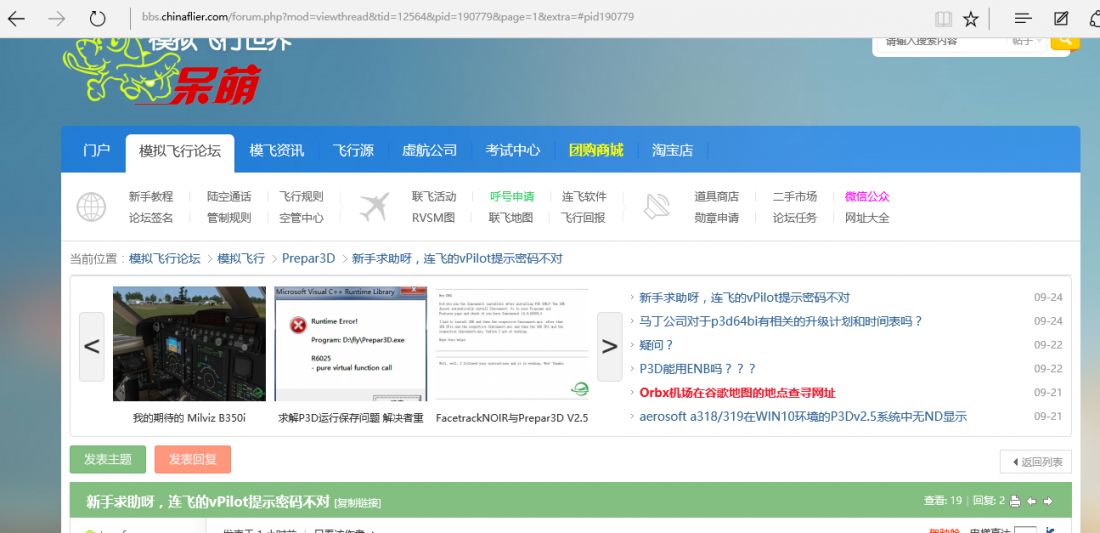Click the 发表回复 button
The width and height of the screenshot is (1100, 533).
tap(193, 459)
